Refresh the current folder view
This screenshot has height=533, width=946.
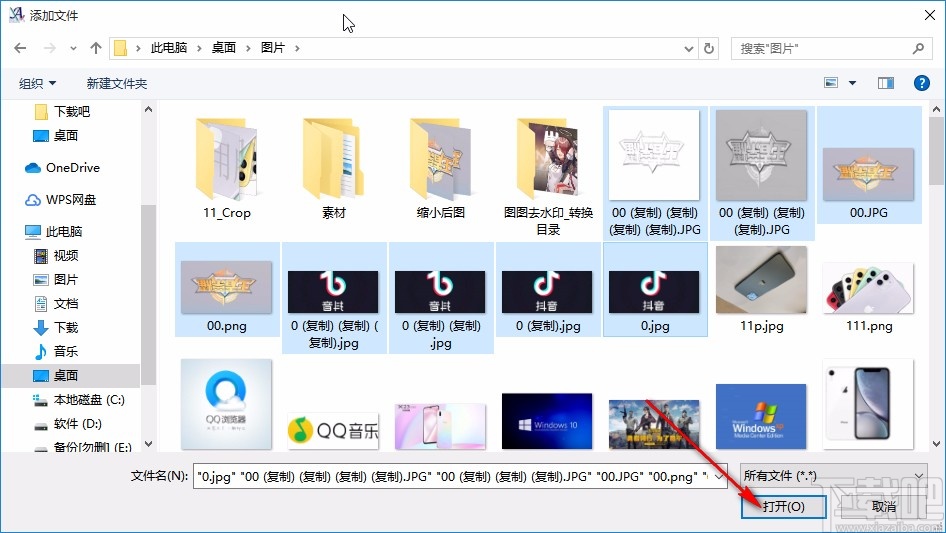pyautogui.click(x=709, y=48)
